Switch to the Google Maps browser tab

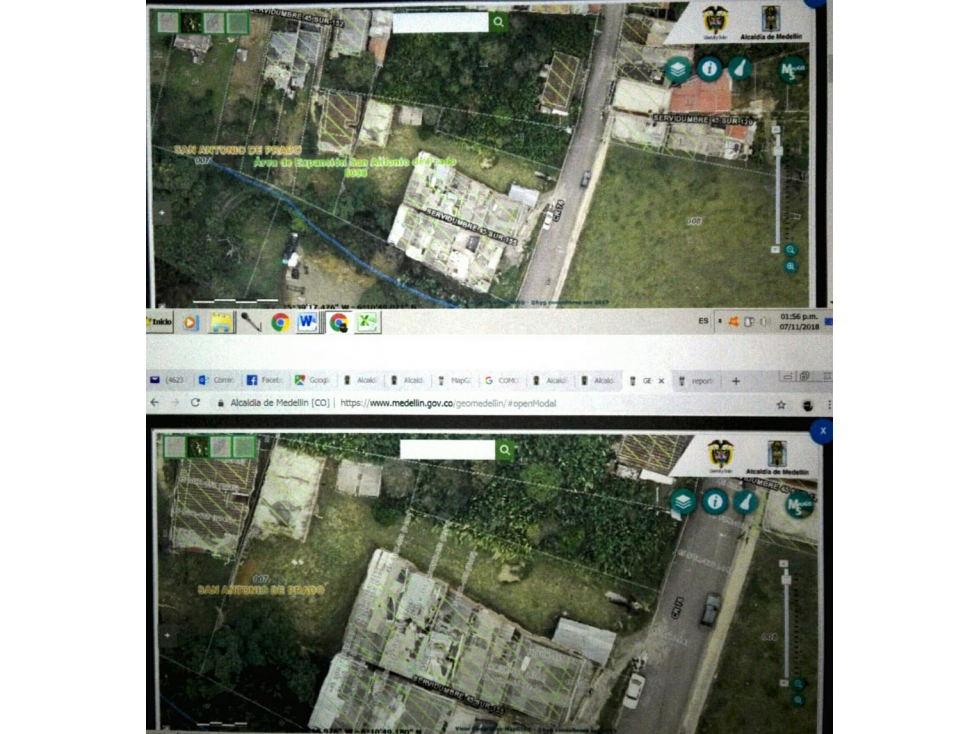pyautogui.click(x=313, y=380)
